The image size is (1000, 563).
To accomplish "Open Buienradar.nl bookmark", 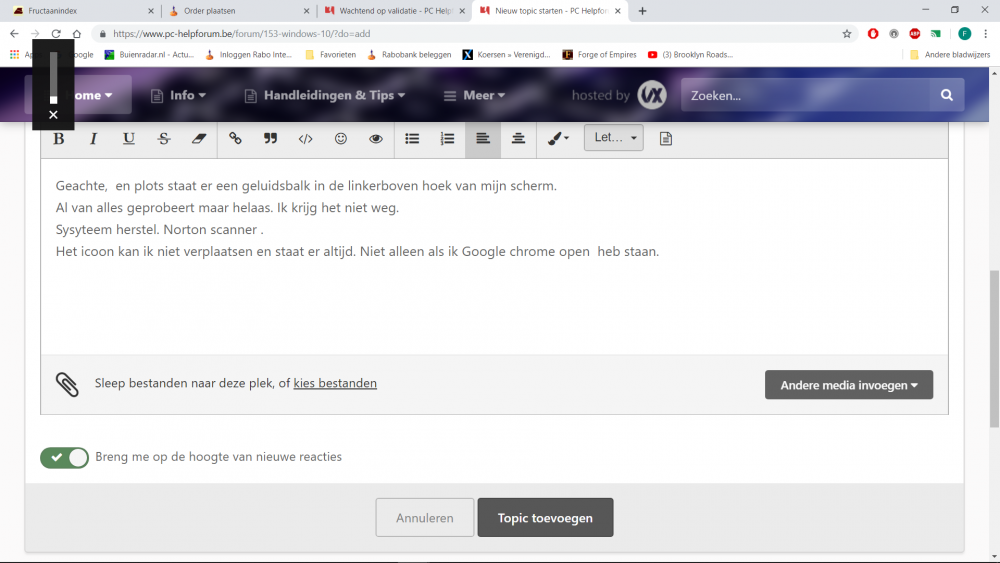I will [x=150, y=55].
